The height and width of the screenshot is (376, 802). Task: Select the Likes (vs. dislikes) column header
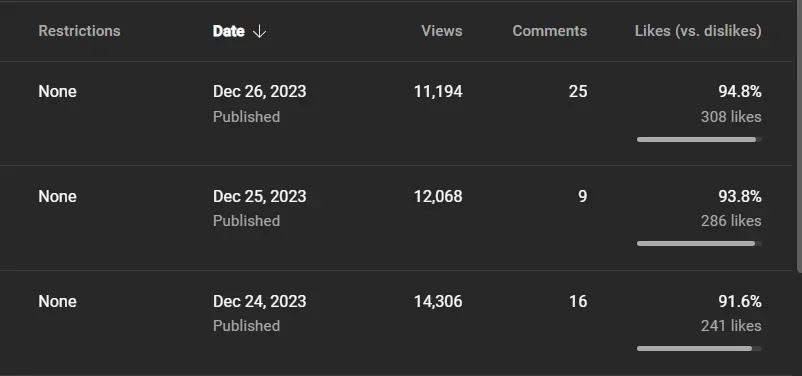(x=698, y=31)
